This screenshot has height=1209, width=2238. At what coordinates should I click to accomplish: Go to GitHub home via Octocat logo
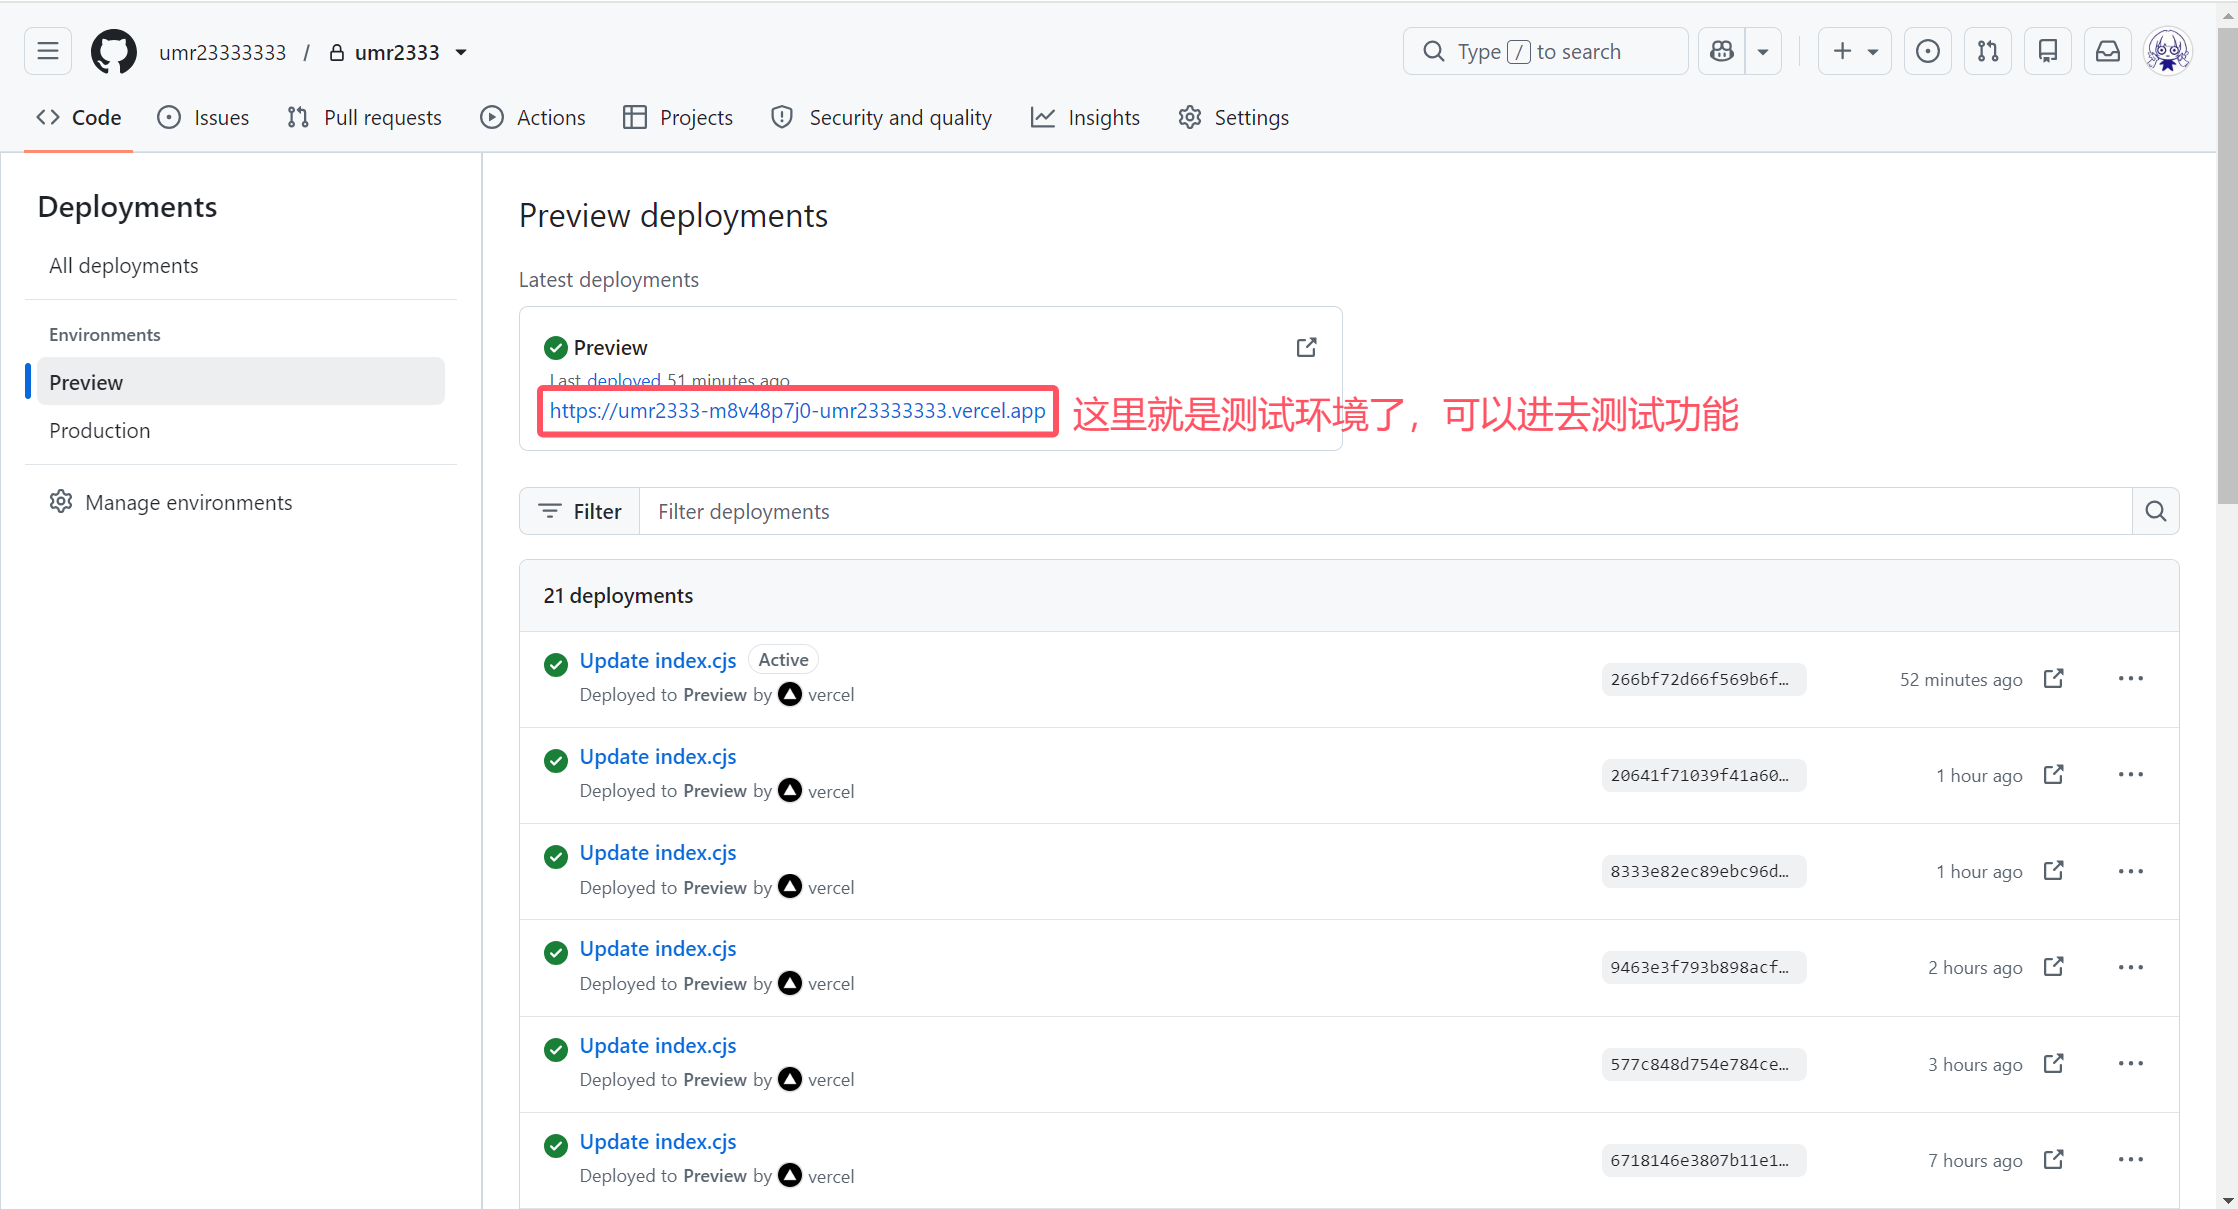113,51
